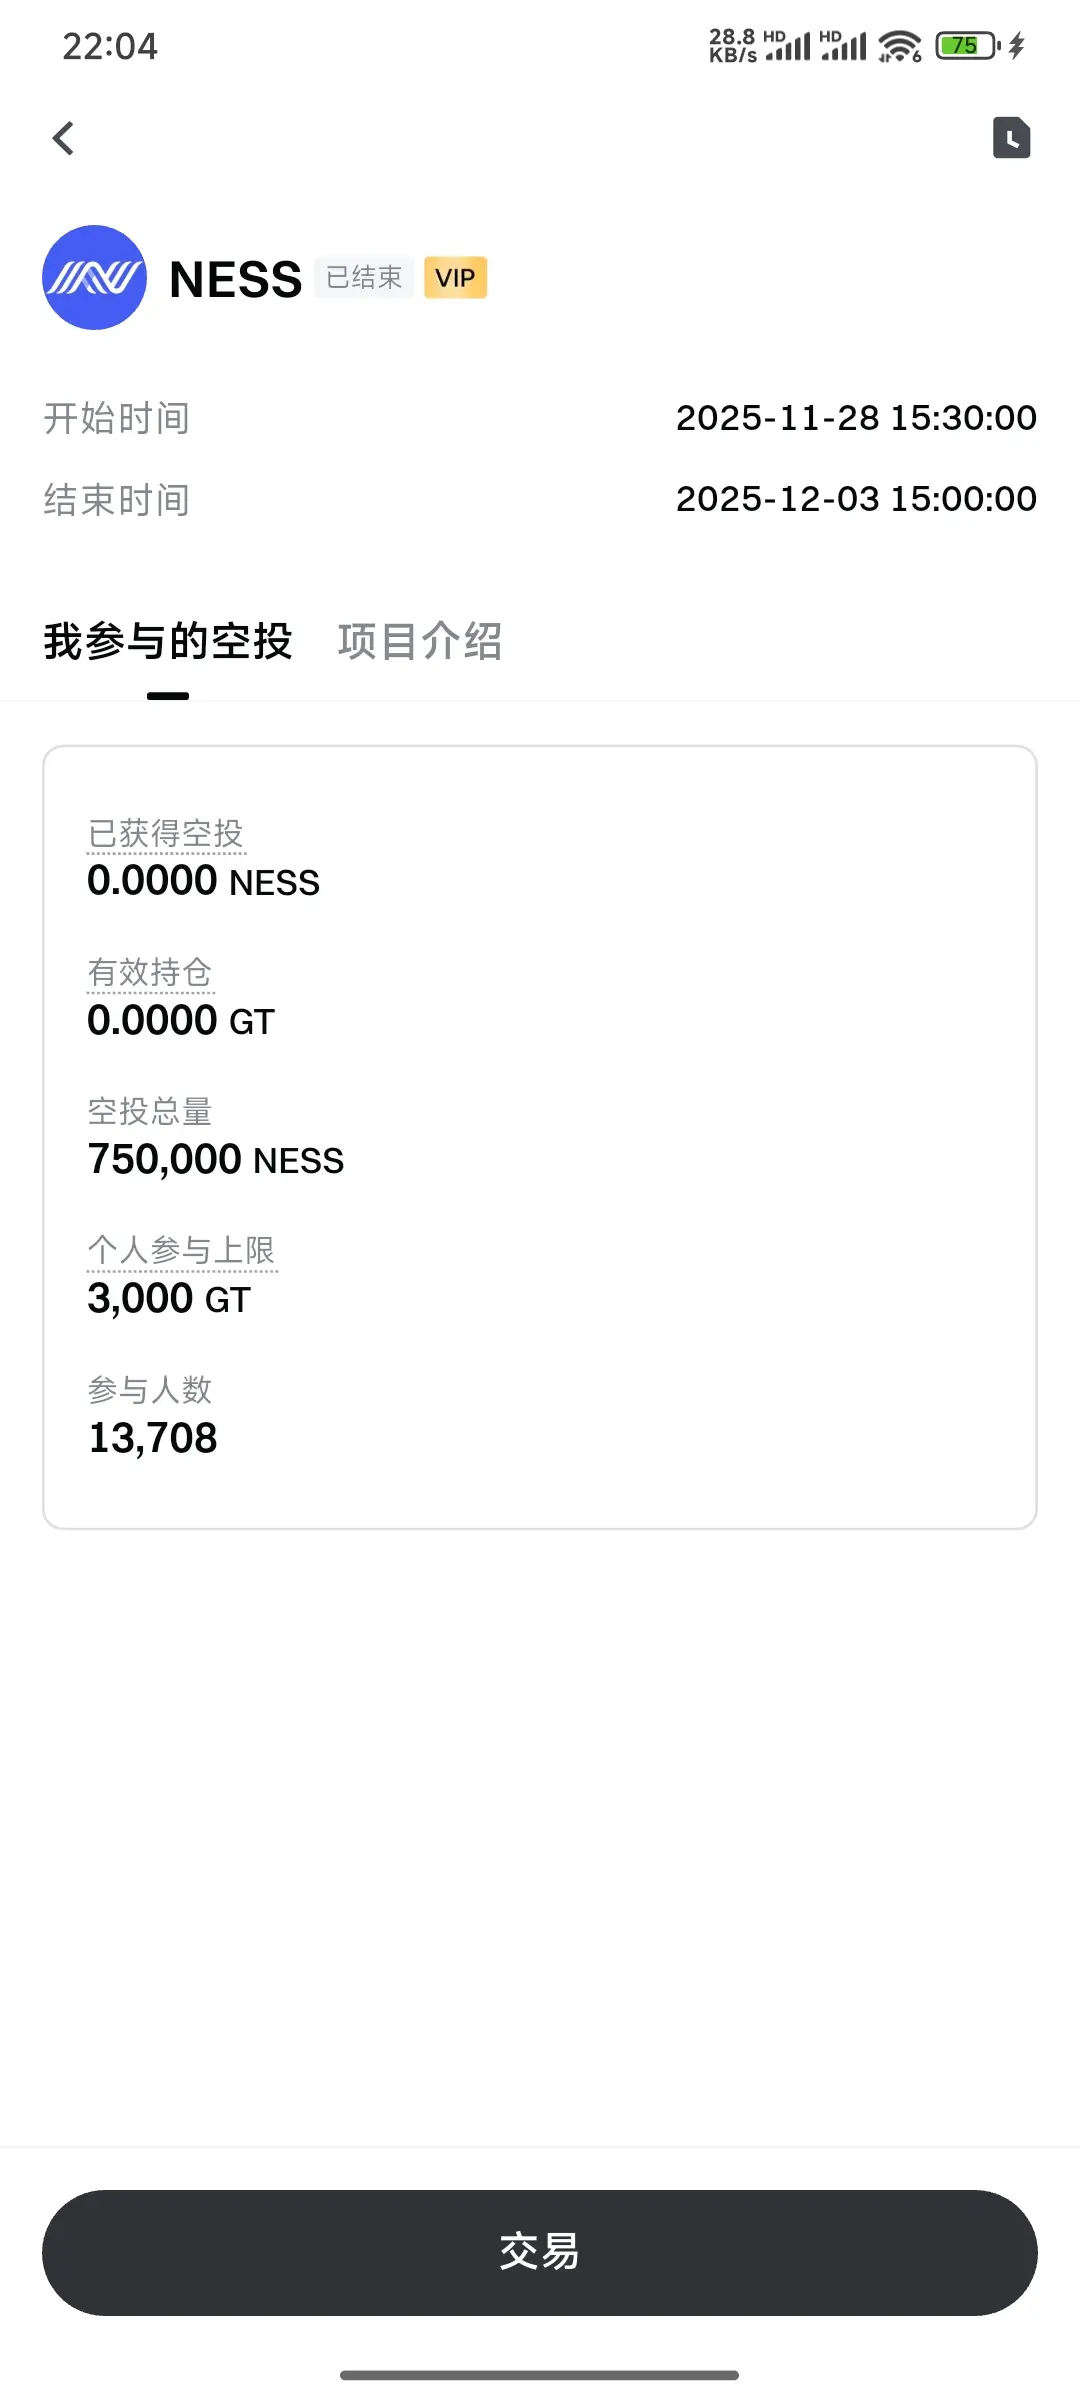Tap the end time 2025-12-03 value
The height and width of the screenshot is (2400, 1080).
pyautogui.click(x=856, y=499)
